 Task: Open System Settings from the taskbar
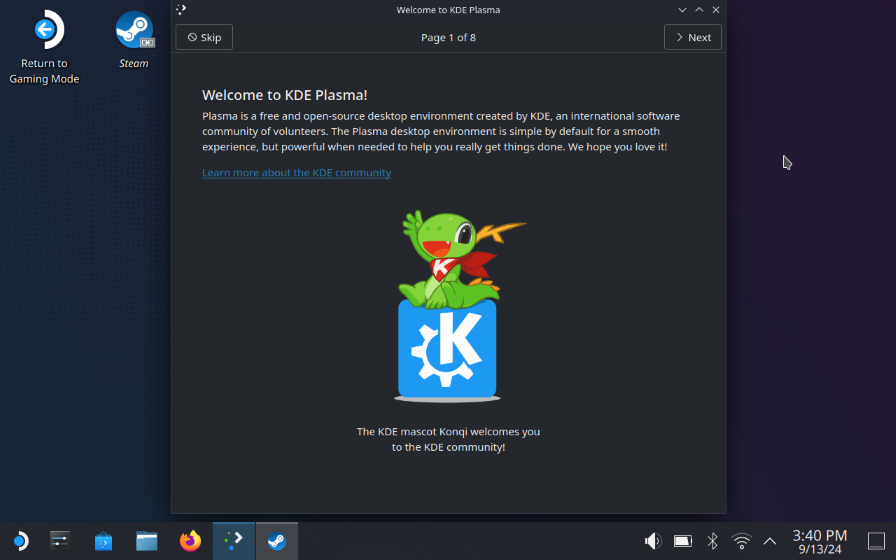[x=60, y=541]
